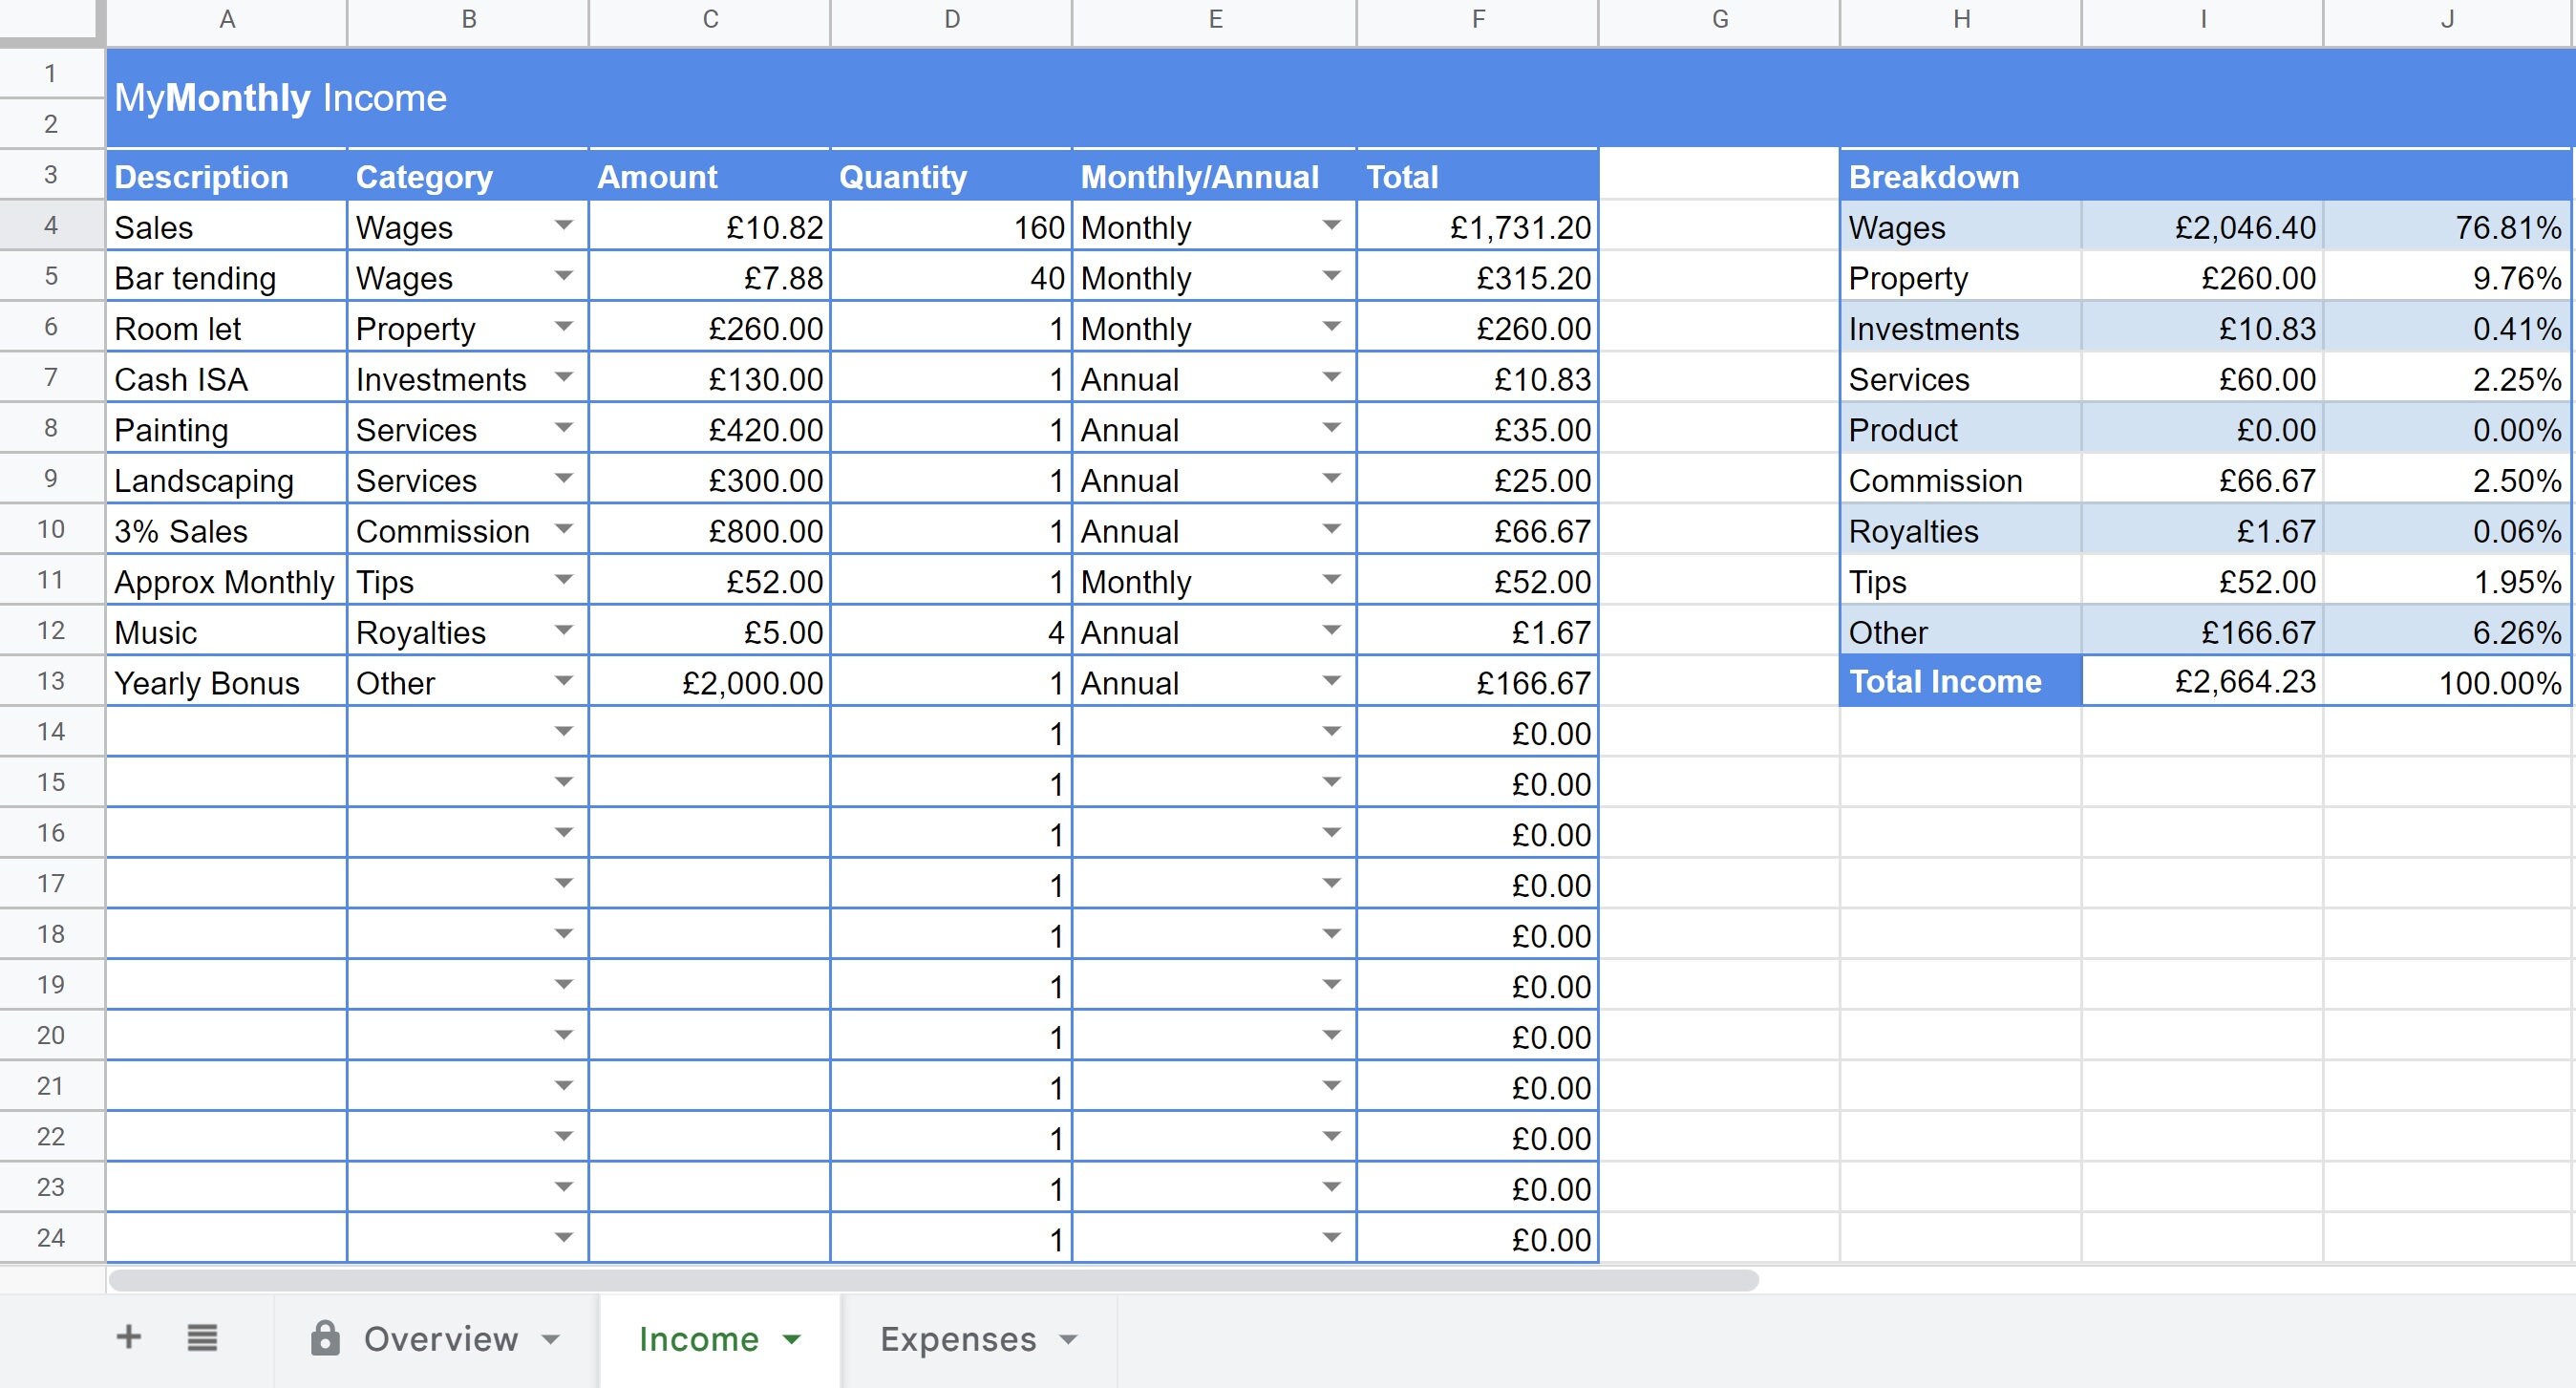Open the Income tab options arrow

coord(793,1340)
